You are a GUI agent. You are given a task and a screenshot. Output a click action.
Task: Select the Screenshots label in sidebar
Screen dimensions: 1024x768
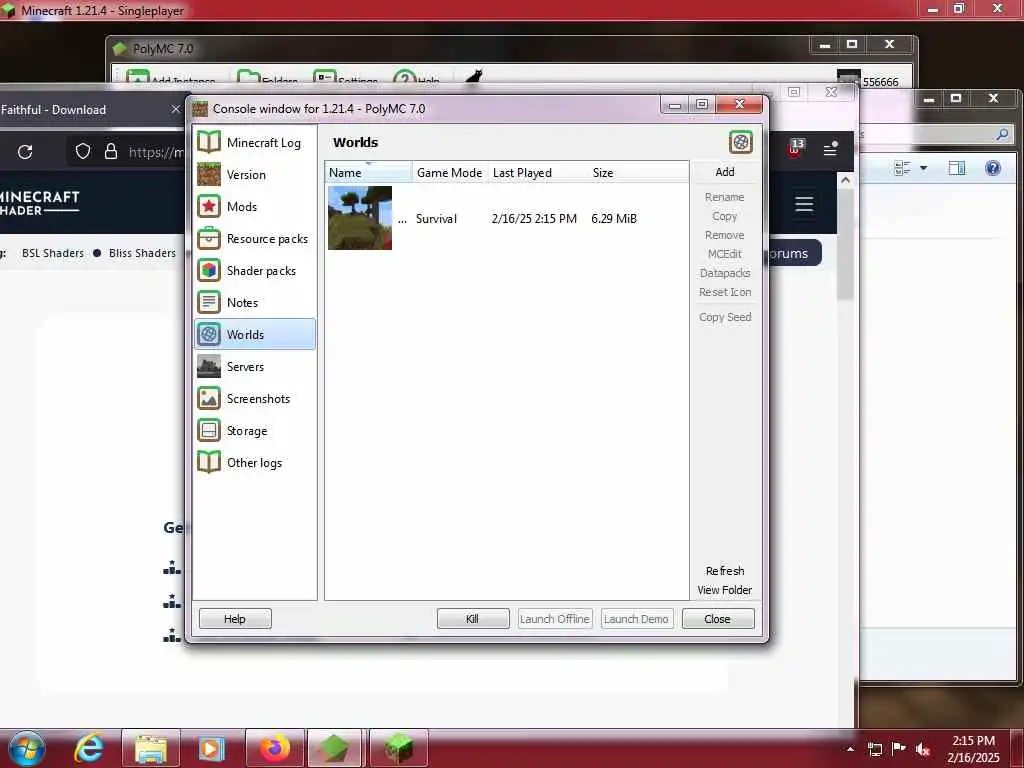pyautogui.click(x=259, y=399)
